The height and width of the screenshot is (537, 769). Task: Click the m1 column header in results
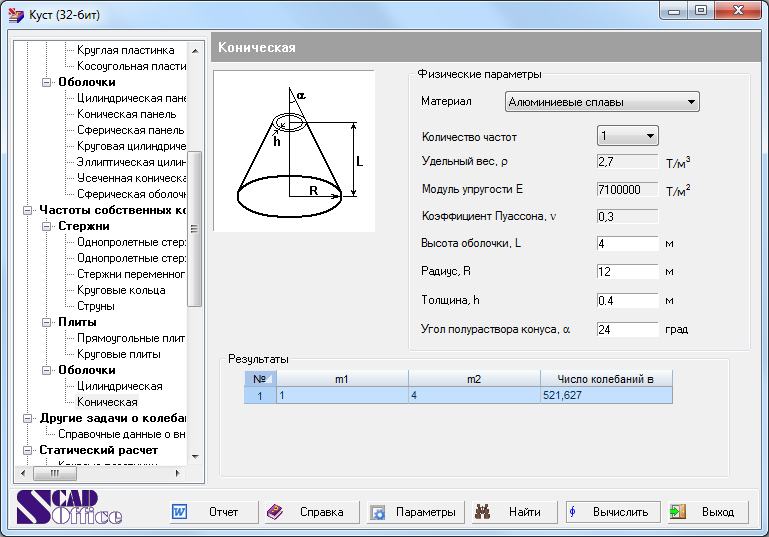[x=341, y=378]
